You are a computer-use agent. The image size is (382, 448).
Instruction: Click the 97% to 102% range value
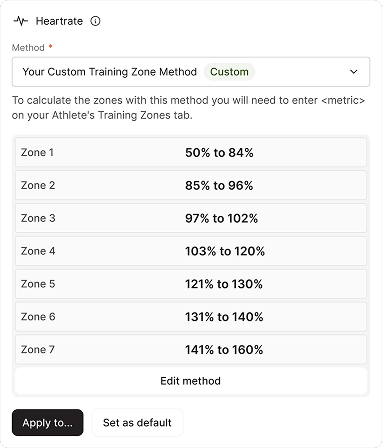(222, 218)
